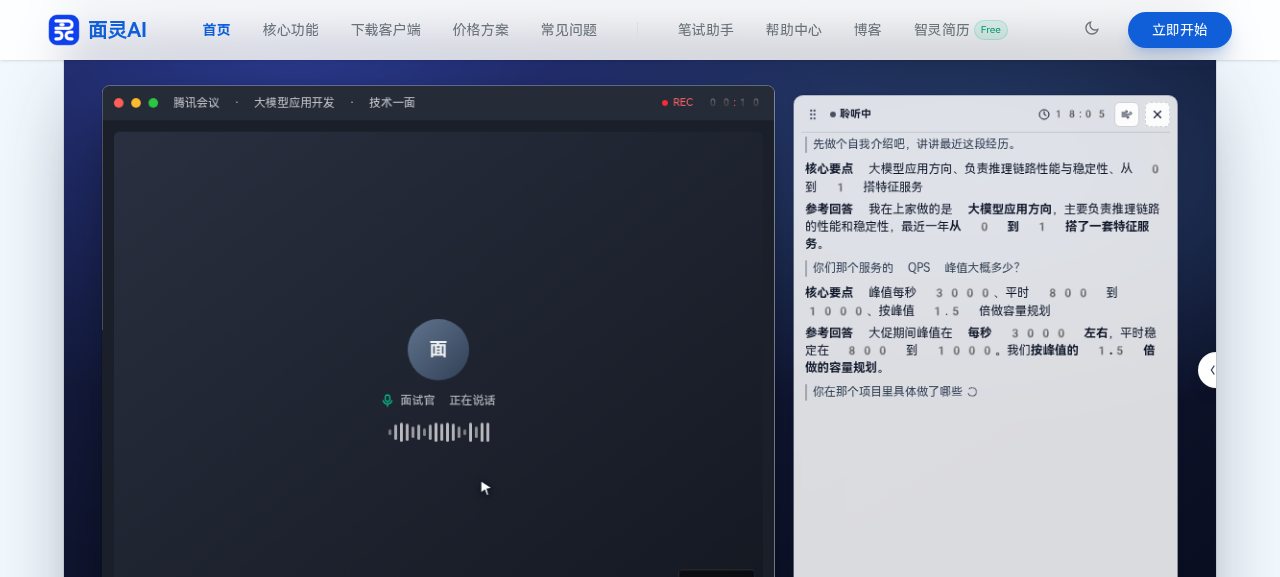Click the yellow window dot in meeting window
This screenshot has height=577, width=1280.
coord(136,103)
